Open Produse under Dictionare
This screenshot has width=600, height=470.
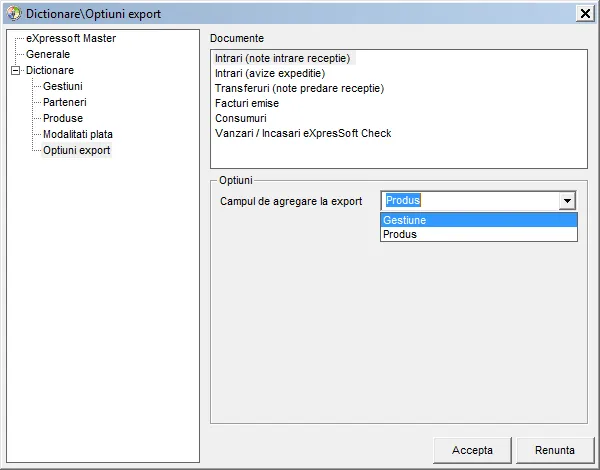tap(63, 118)
